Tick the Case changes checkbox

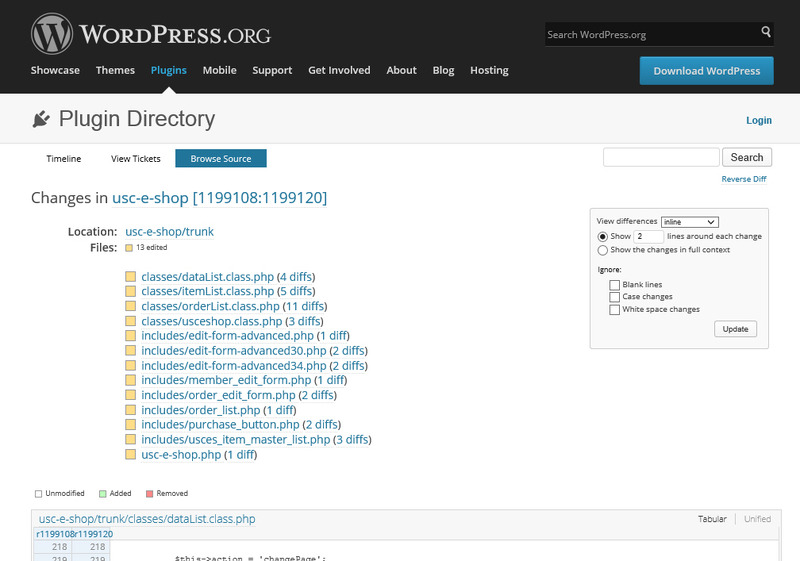pos(615,297)
